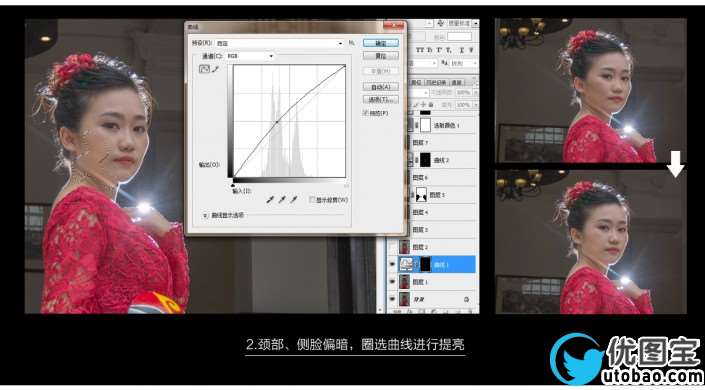This screenshot has width=705, height=390.
Task: Click the 曲线 1 adjustment layer icon
Action: (x=406, y=264)
